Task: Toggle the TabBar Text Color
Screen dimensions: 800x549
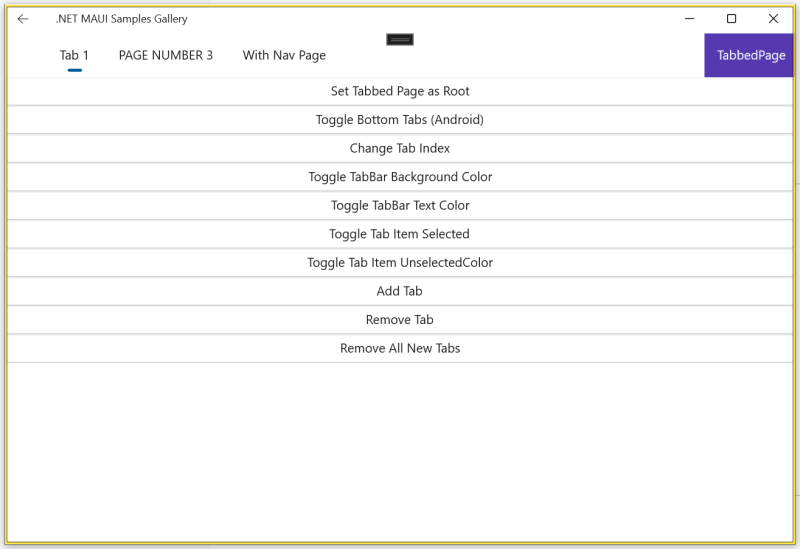Action: (x=400, y=205)
